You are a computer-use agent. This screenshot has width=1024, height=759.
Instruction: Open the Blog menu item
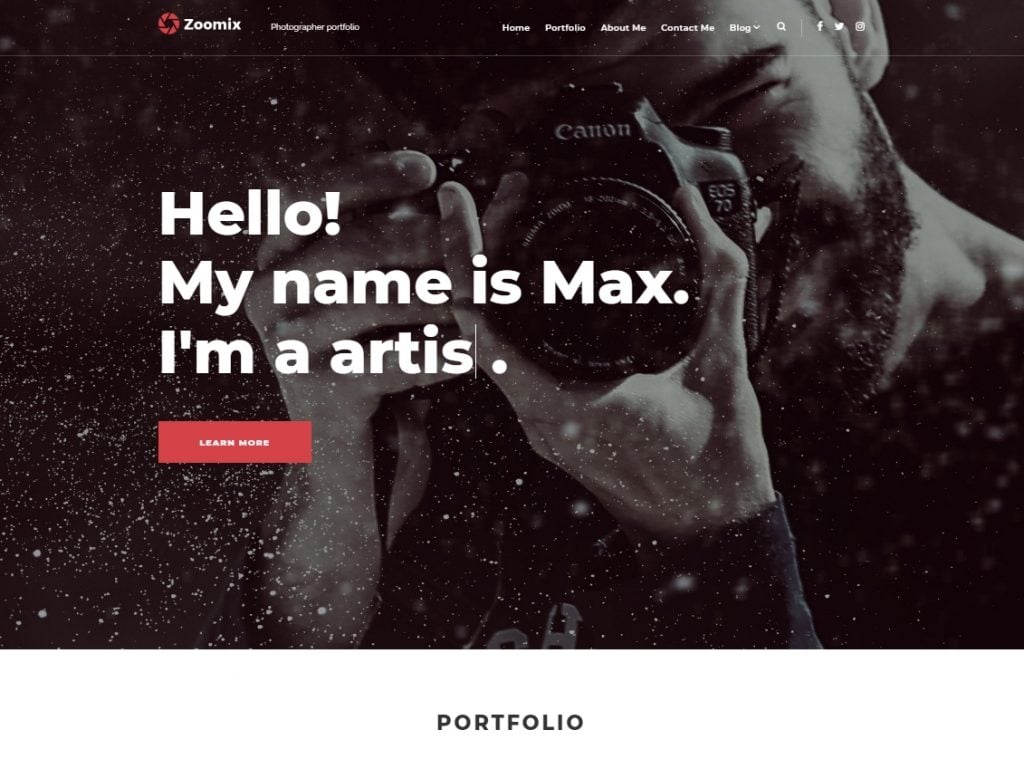point(740,27)
